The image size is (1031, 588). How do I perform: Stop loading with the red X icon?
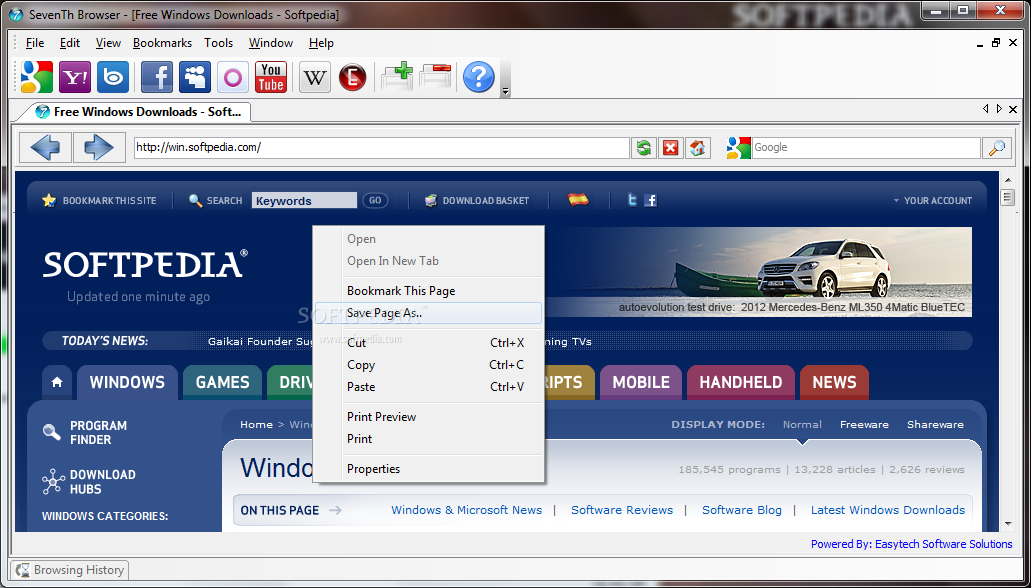[x=671, y=147]
